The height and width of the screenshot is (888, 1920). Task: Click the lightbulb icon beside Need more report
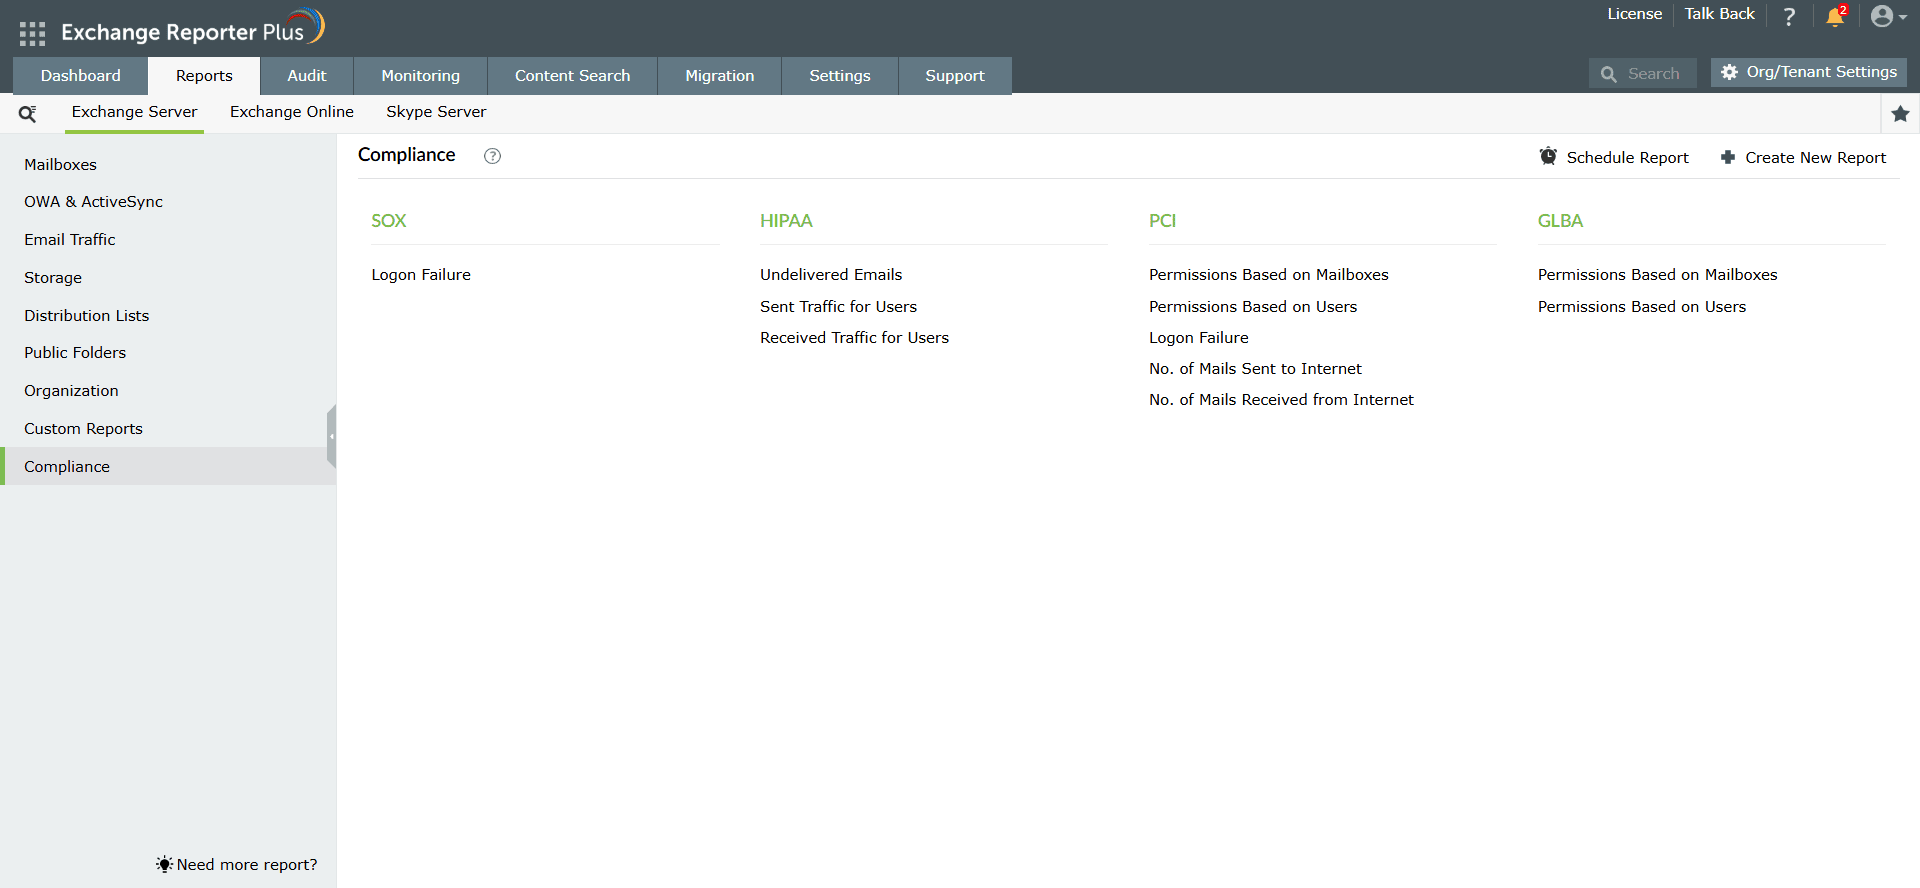(164, 864)
